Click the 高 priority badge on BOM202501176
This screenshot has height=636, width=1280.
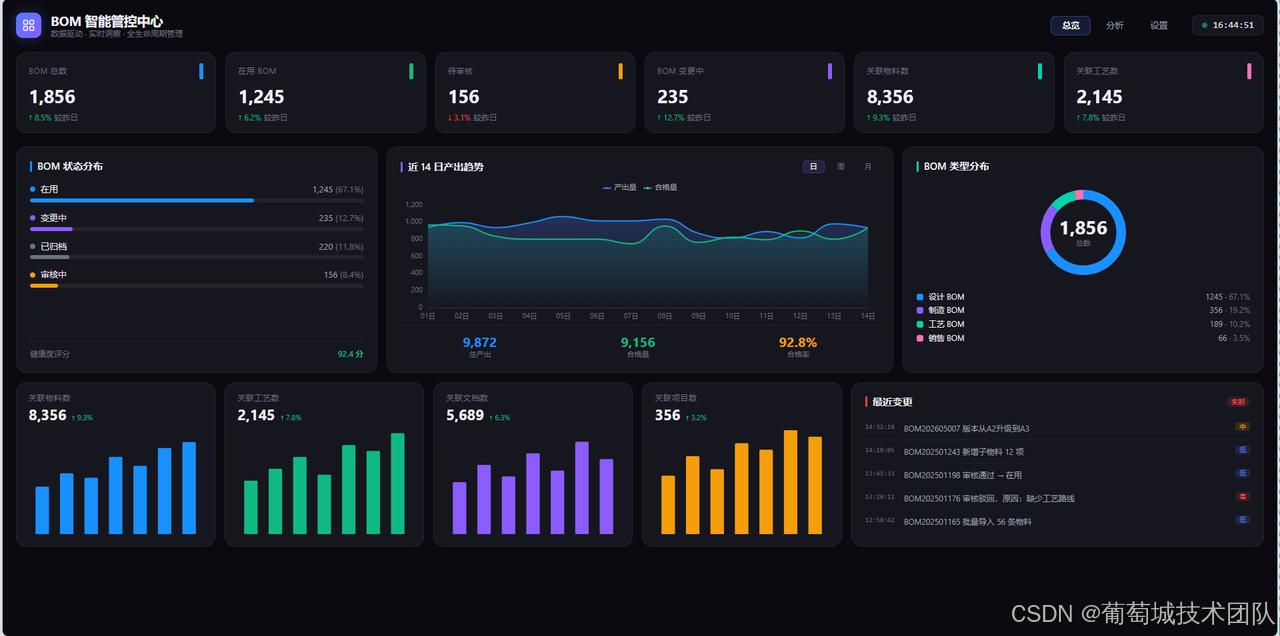pos(1243,497)
